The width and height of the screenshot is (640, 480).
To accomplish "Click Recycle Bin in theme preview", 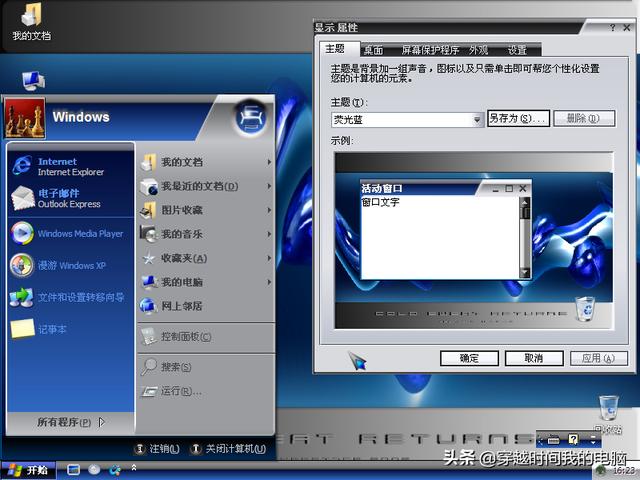I will tap(585, 309).
